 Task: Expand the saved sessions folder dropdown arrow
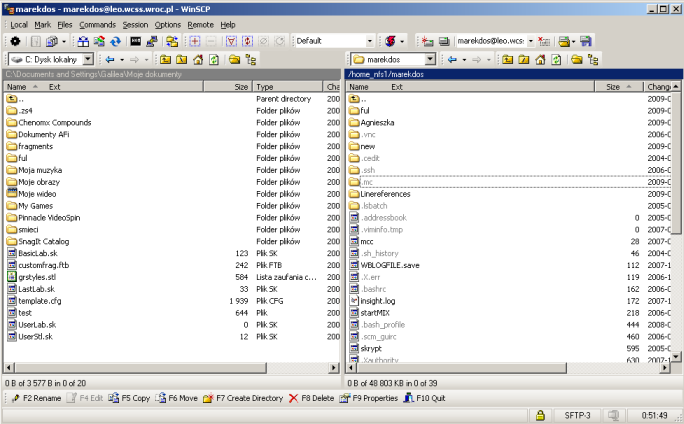click(573, 41)
